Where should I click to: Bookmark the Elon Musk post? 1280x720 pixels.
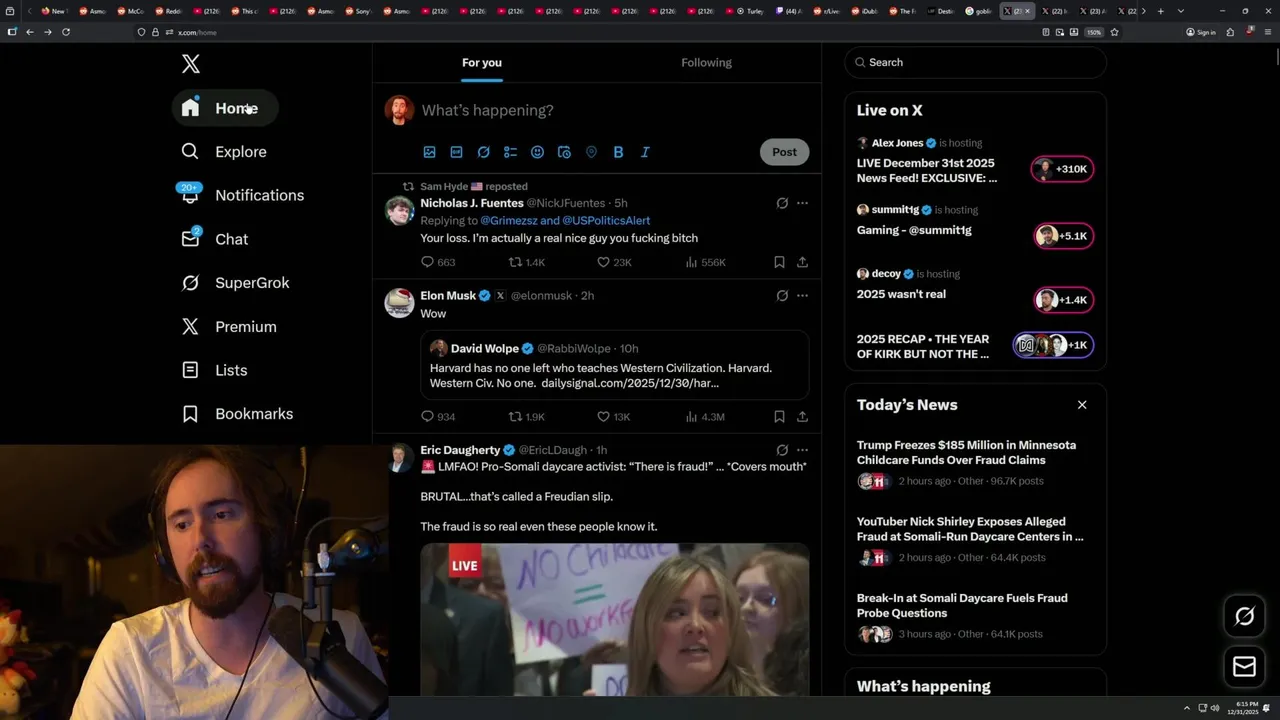click(779, 417)
